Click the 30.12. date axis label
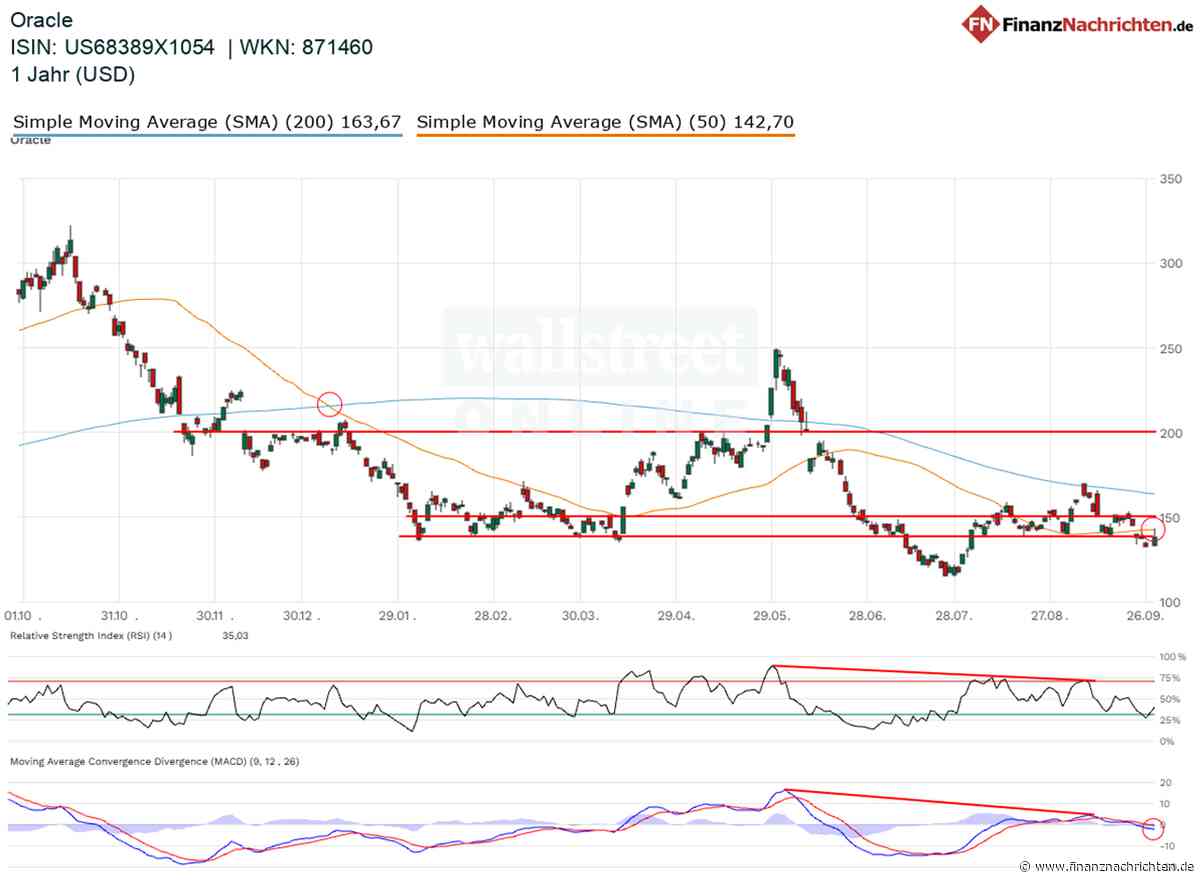Screen dimensions: 1200x881 pyautogui.click(x=303, y=617)
